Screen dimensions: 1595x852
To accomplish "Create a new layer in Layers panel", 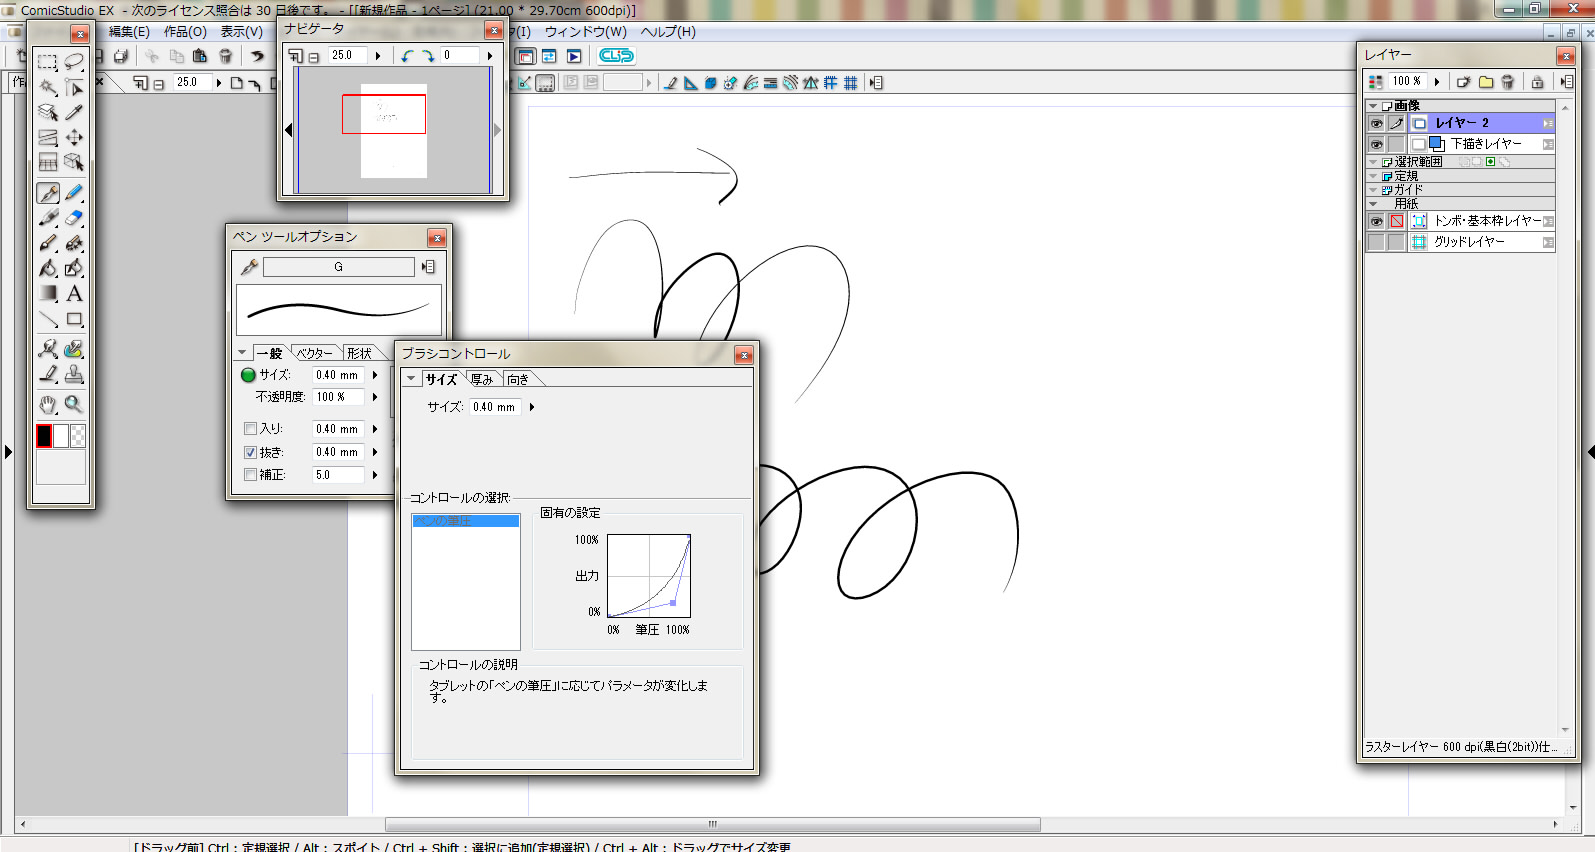I will 1464,82.
